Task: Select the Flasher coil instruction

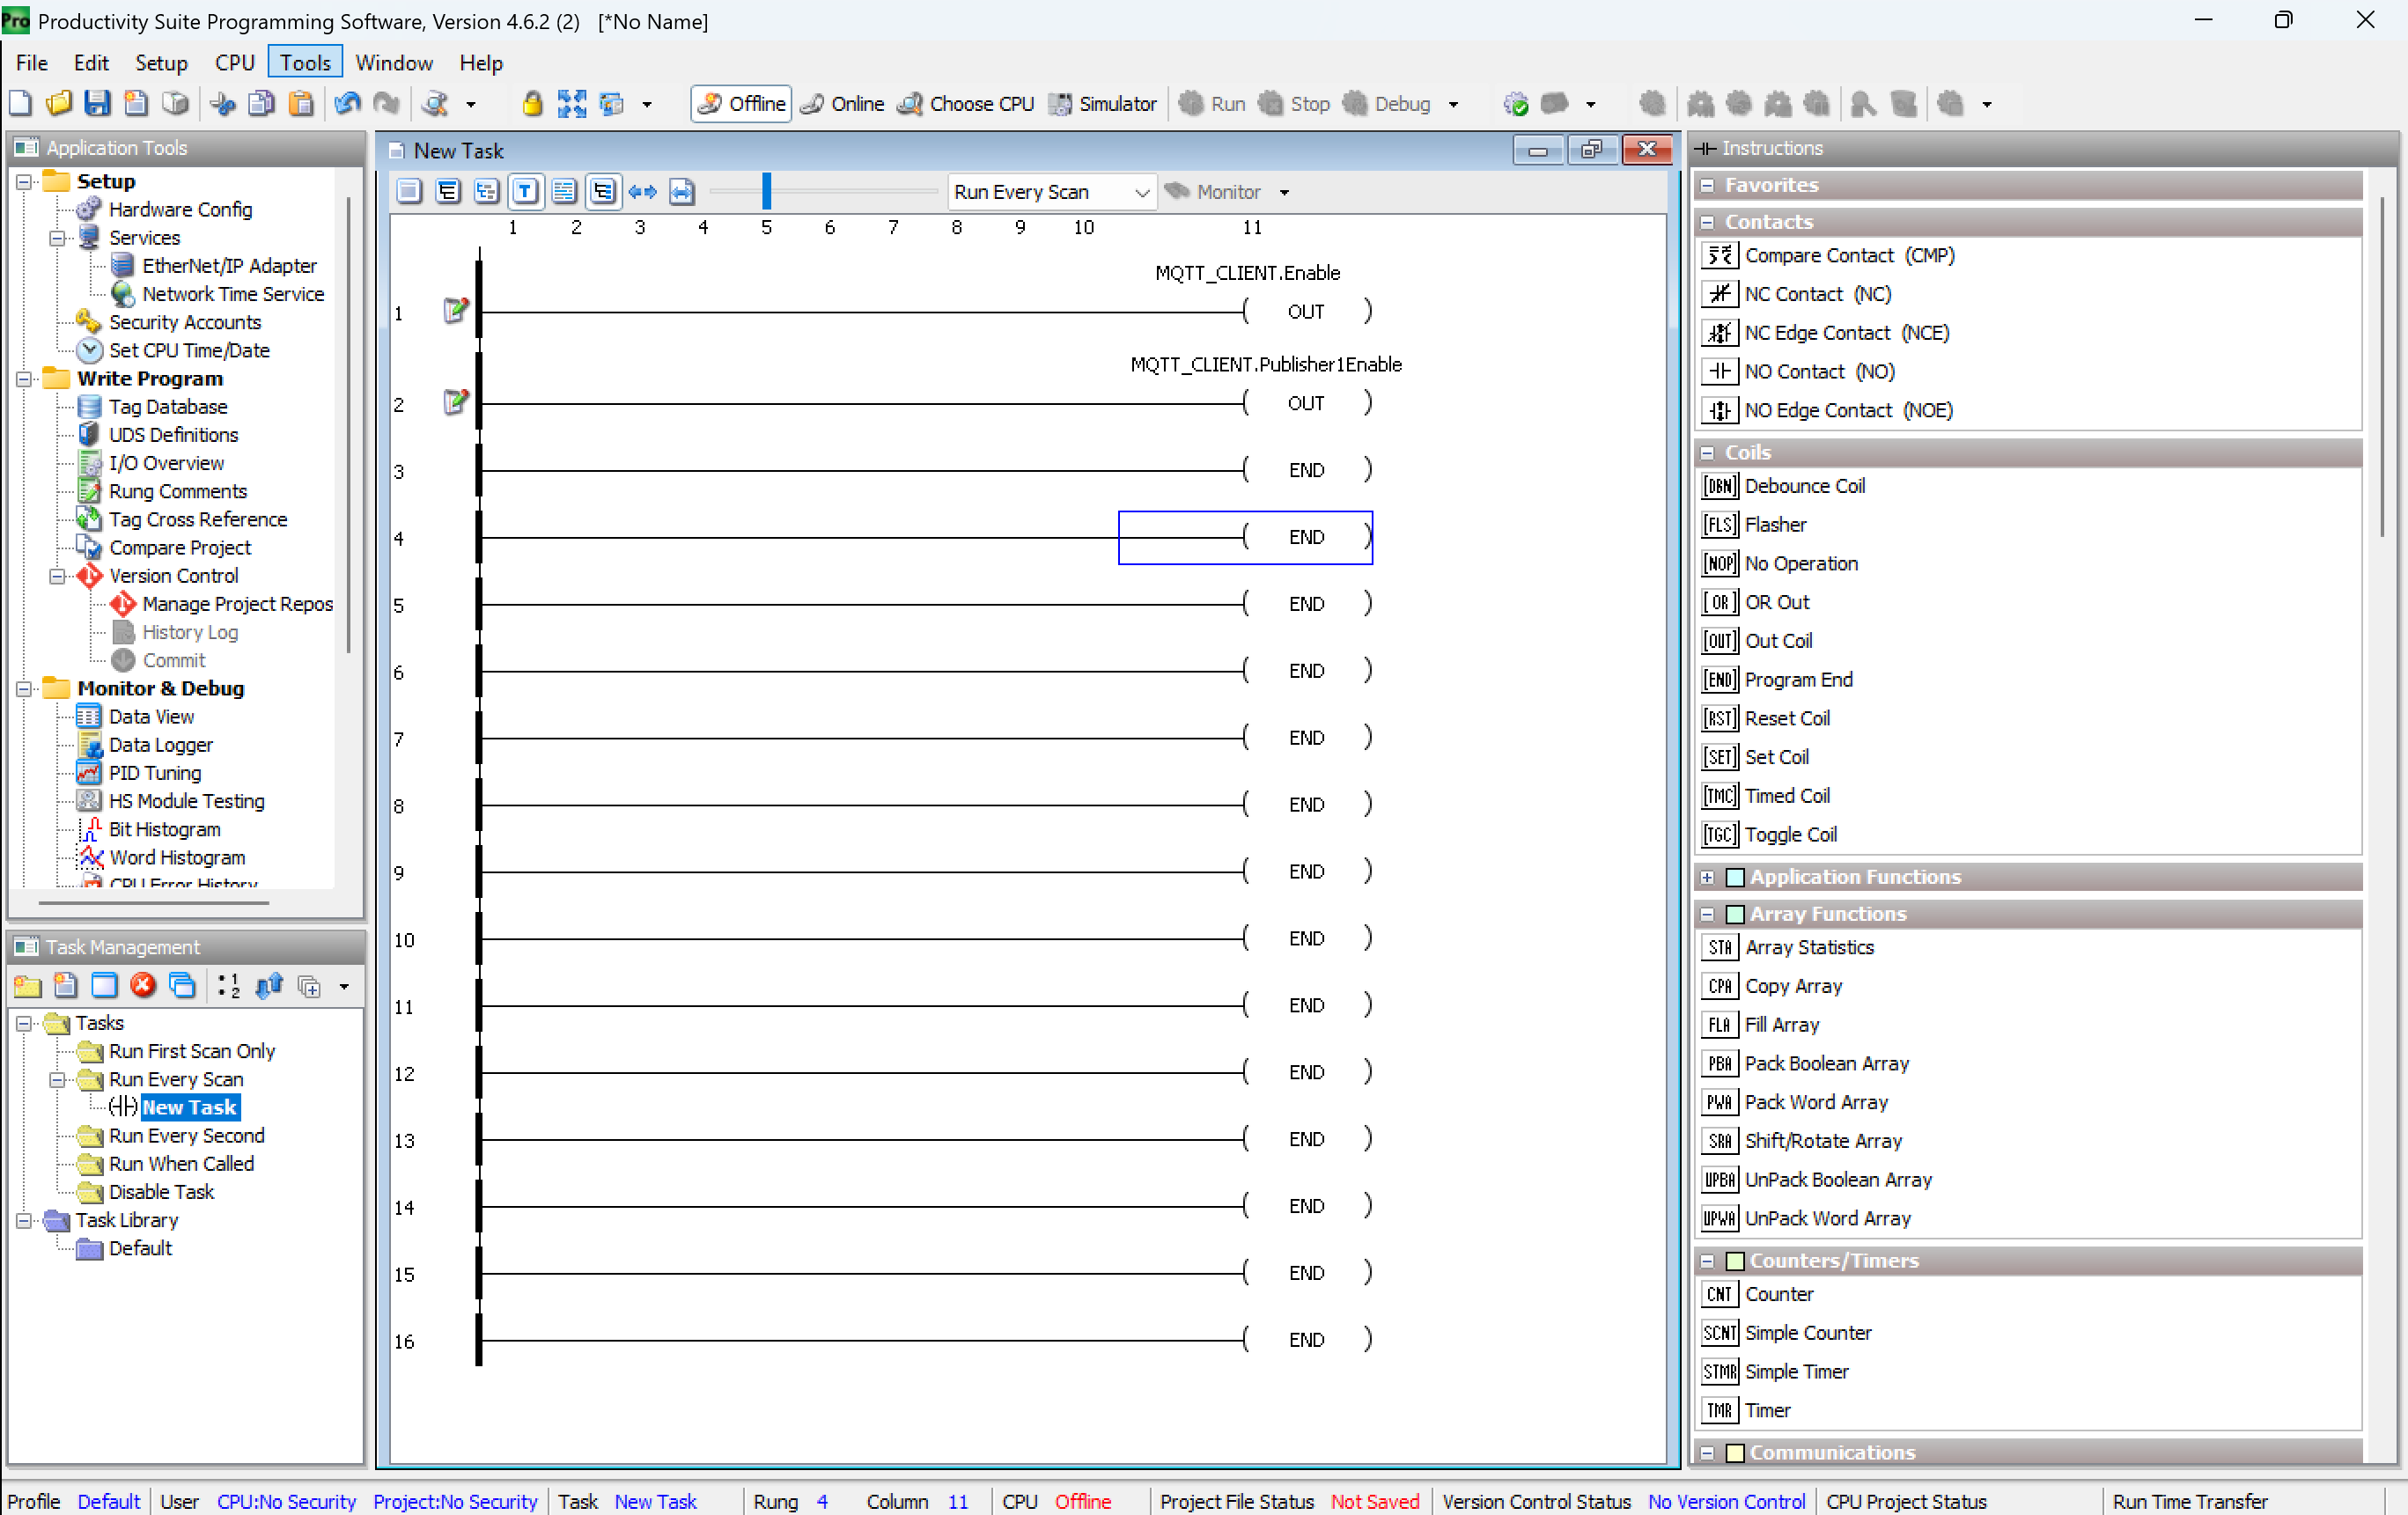Action: [x=1754, y=525]
